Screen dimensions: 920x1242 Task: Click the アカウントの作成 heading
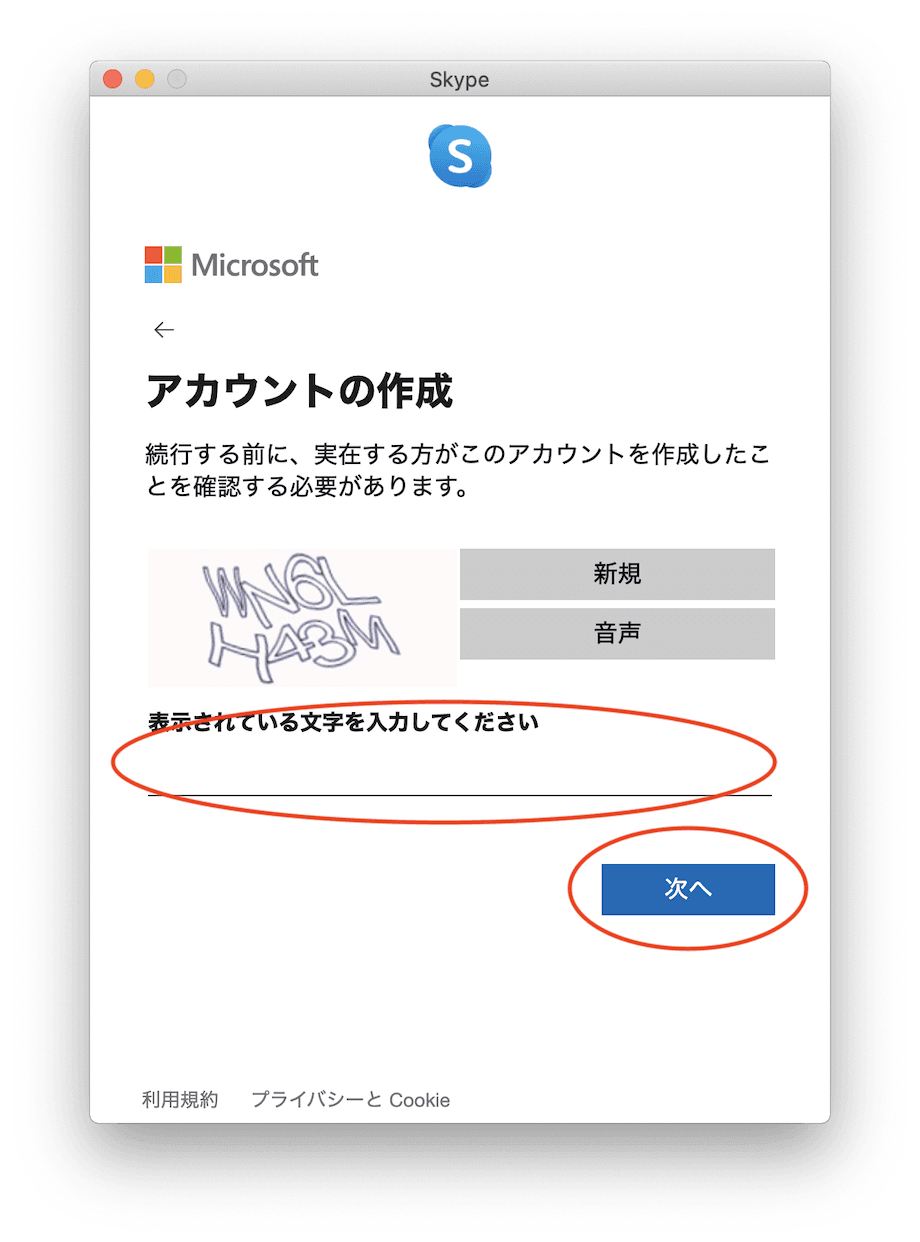300,392
